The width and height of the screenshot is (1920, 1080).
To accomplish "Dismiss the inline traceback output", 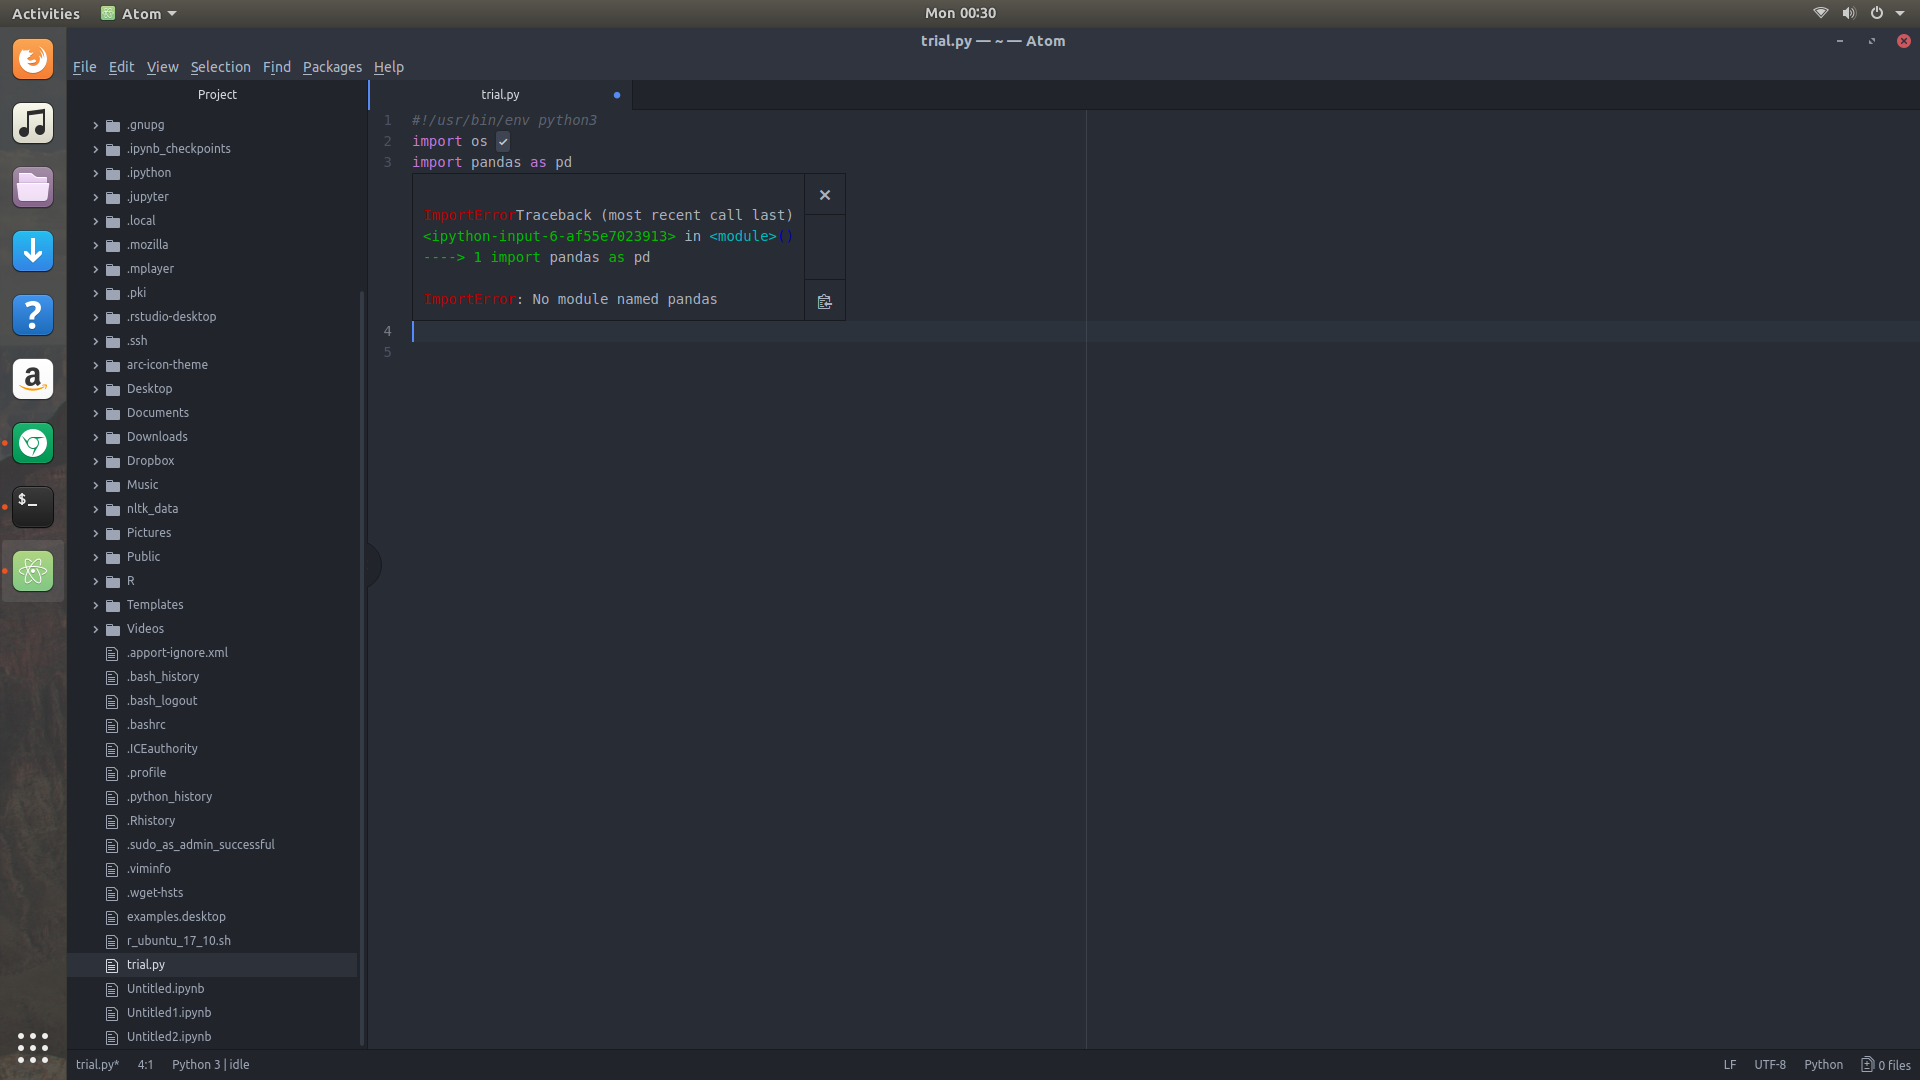I will [824, 194].
